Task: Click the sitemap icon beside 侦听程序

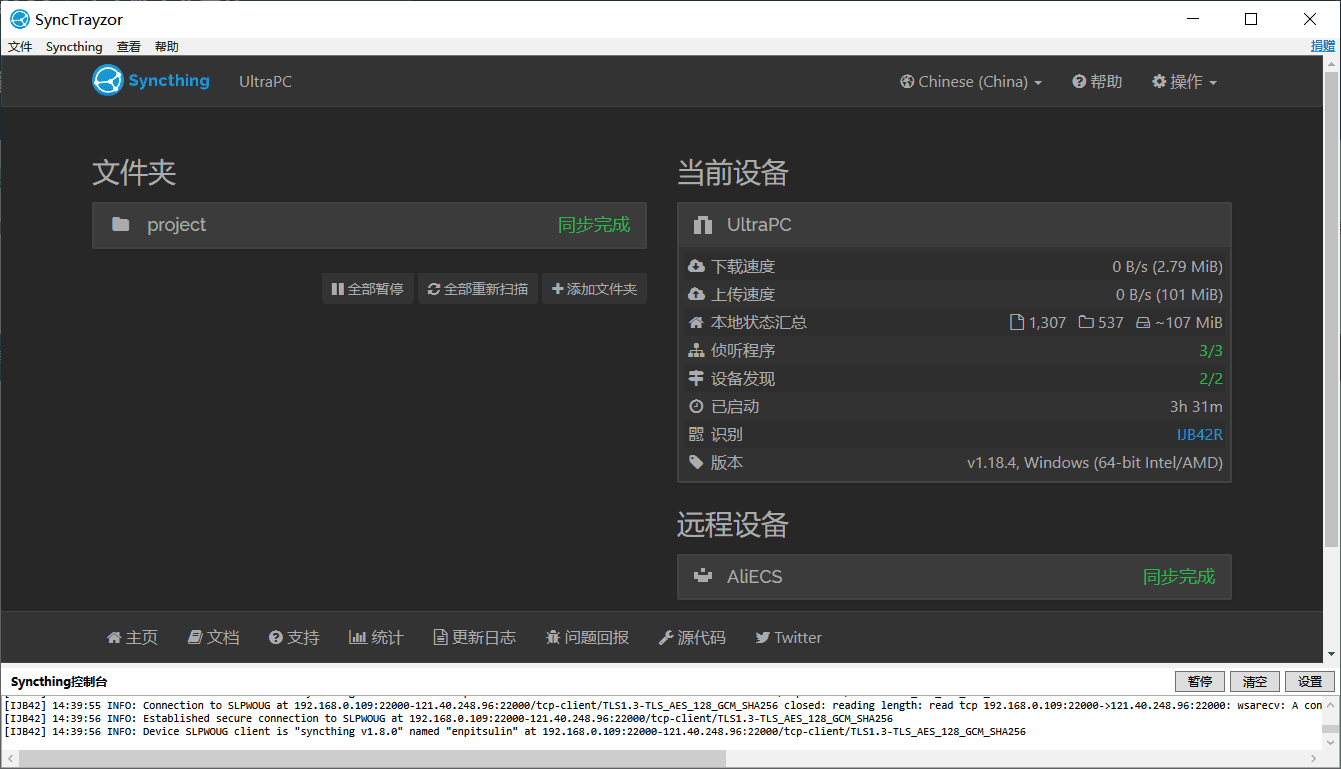Action: (x=697, y=351)
